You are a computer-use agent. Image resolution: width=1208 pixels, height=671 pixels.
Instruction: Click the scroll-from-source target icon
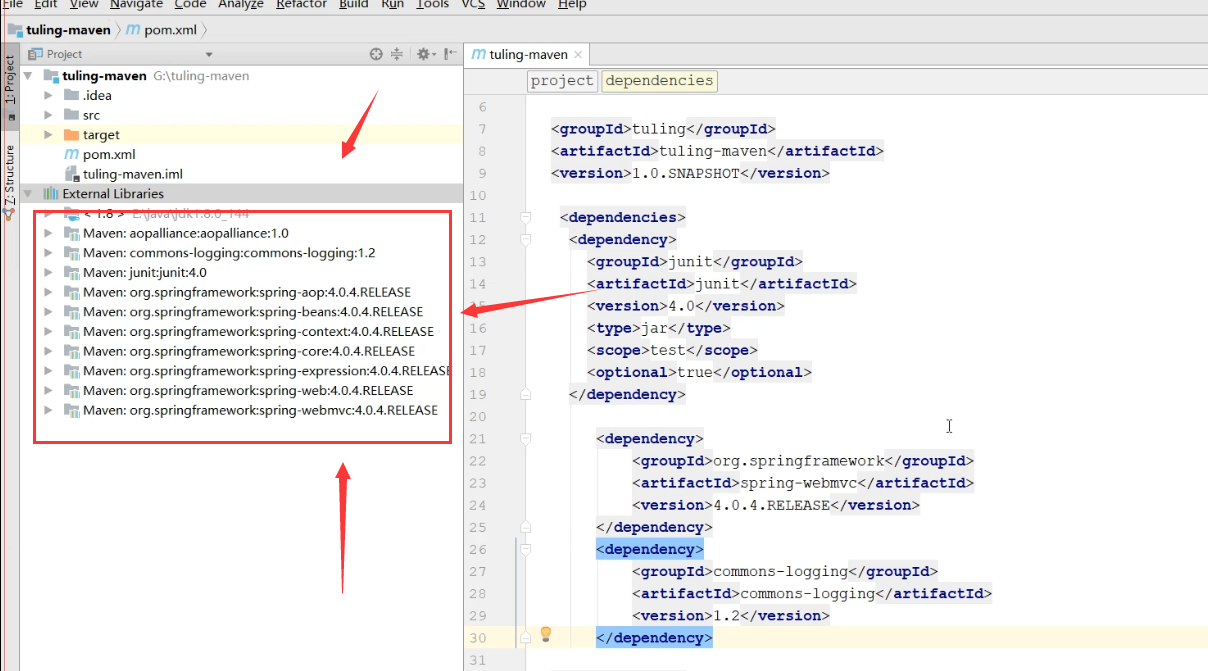[376, 54]
